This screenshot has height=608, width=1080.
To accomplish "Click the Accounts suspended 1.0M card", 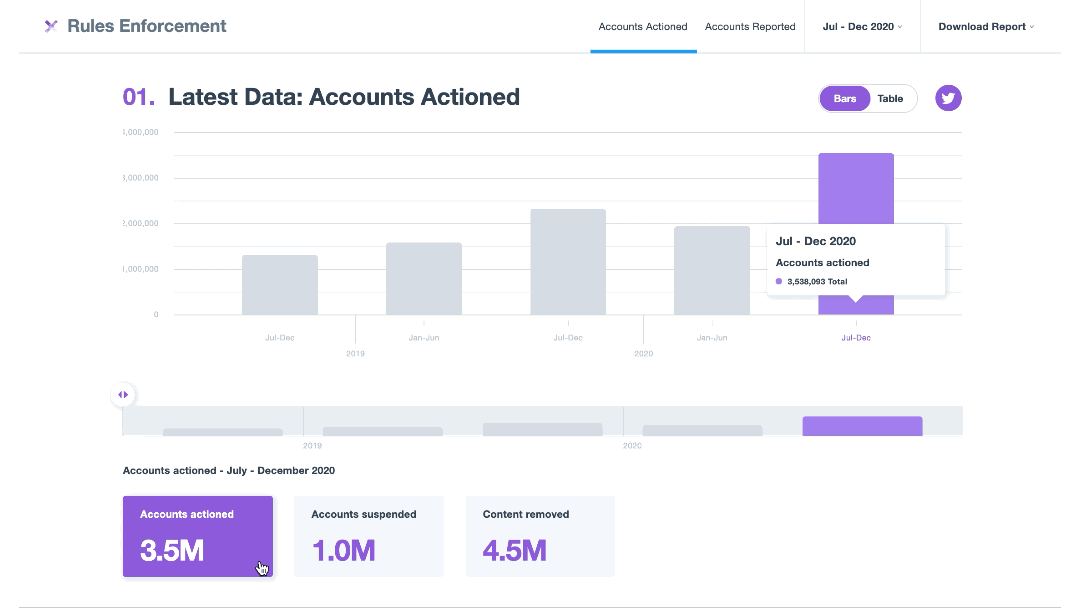I will tap(368, 536).
